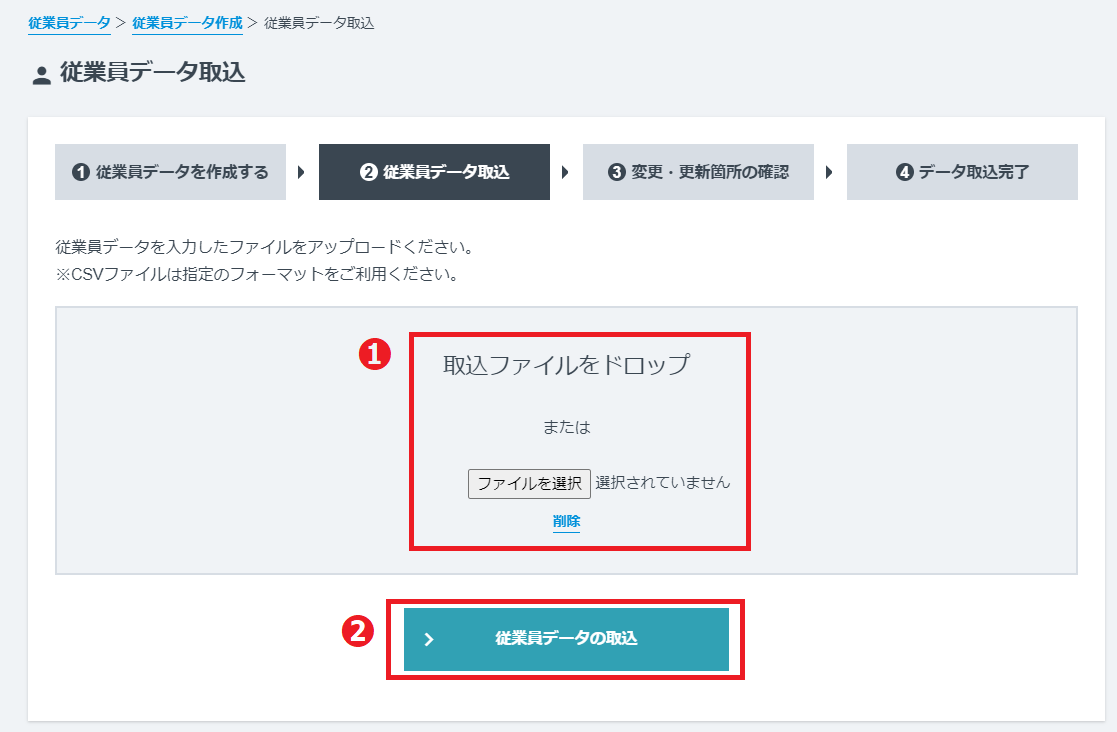Click the 削除 link below the file selector
This screenshot has height=732, width=1117.
coord(566,520)
